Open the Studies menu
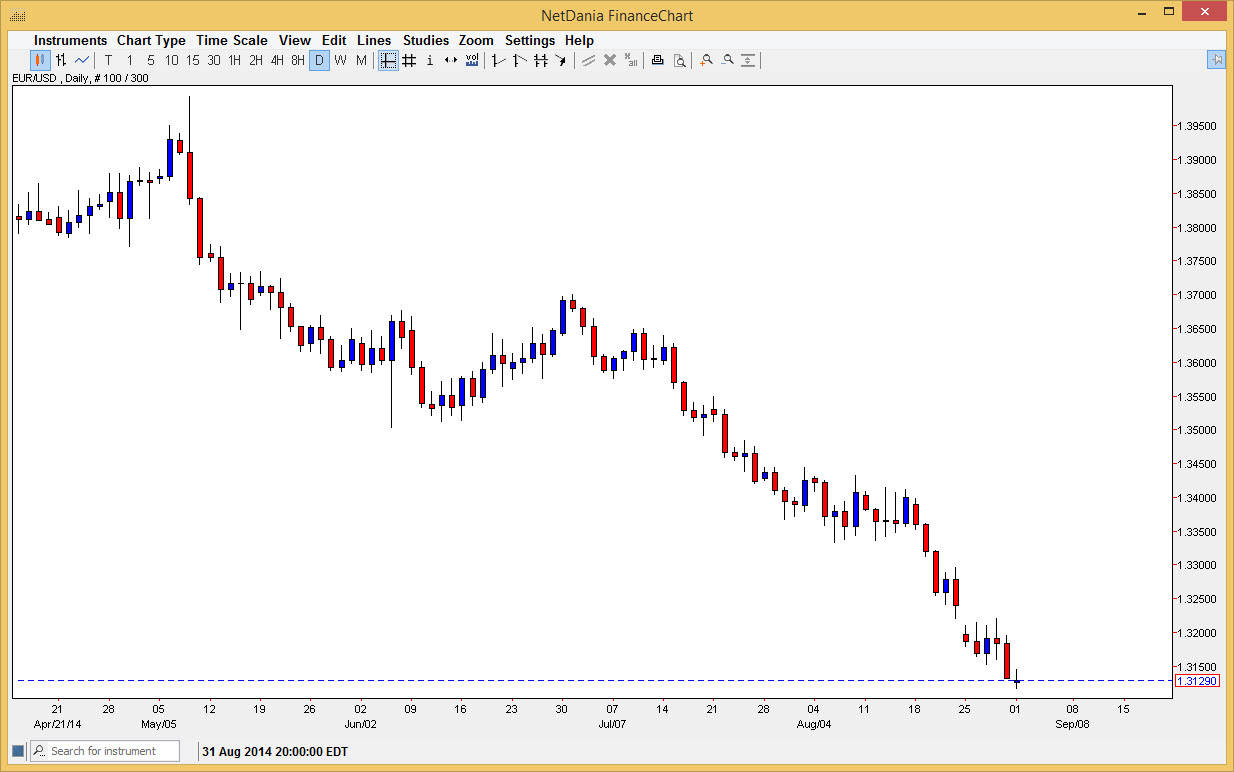The image size is (1234, 772). tap(426, 40)
